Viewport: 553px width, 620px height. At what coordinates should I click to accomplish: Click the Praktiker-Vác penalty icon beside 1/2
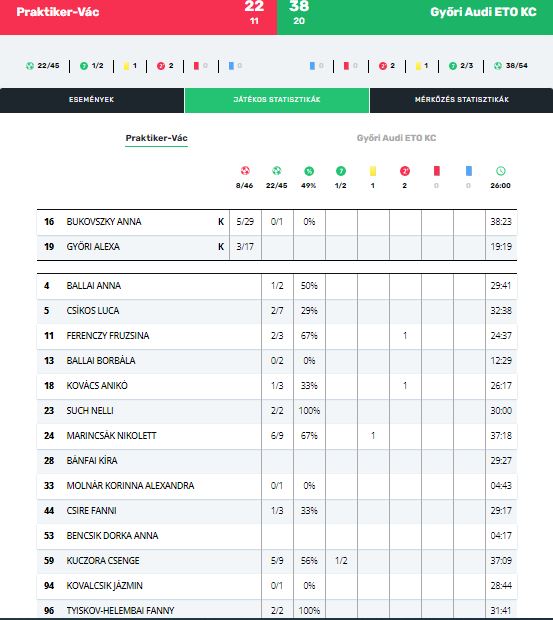[x=84, y=66]
